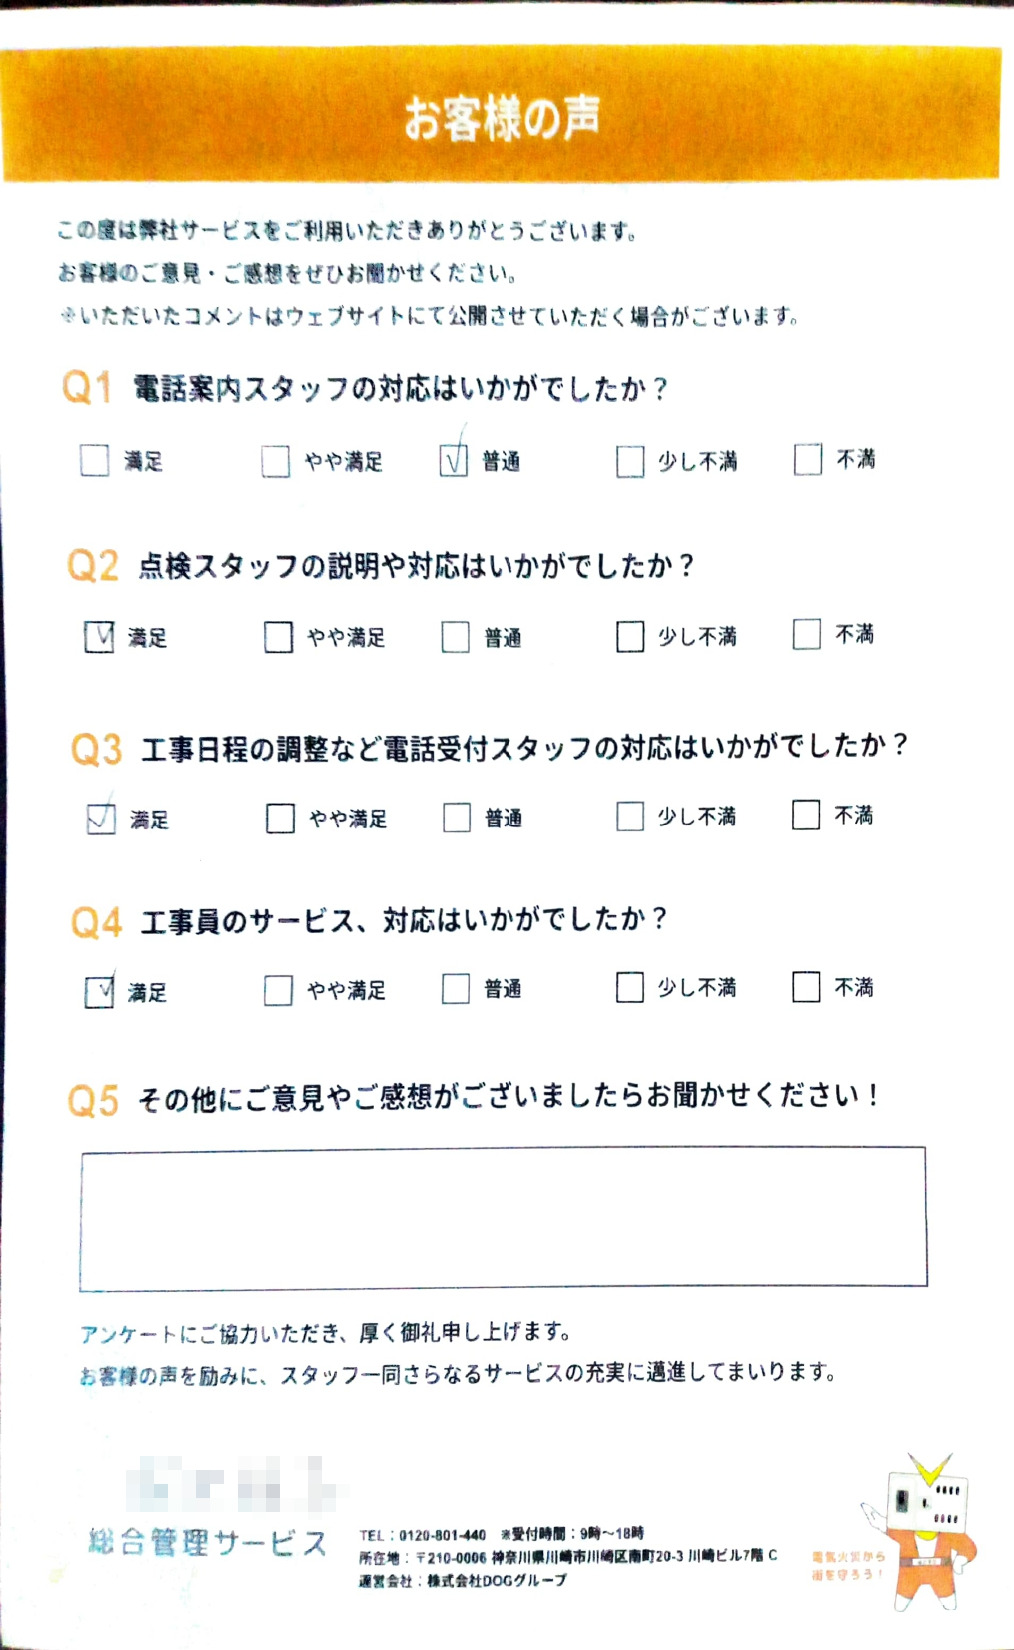Uncheck Q2 満足 checkbox
The height and width of the screenshot is (1650, 1014).
pos(99,637)
